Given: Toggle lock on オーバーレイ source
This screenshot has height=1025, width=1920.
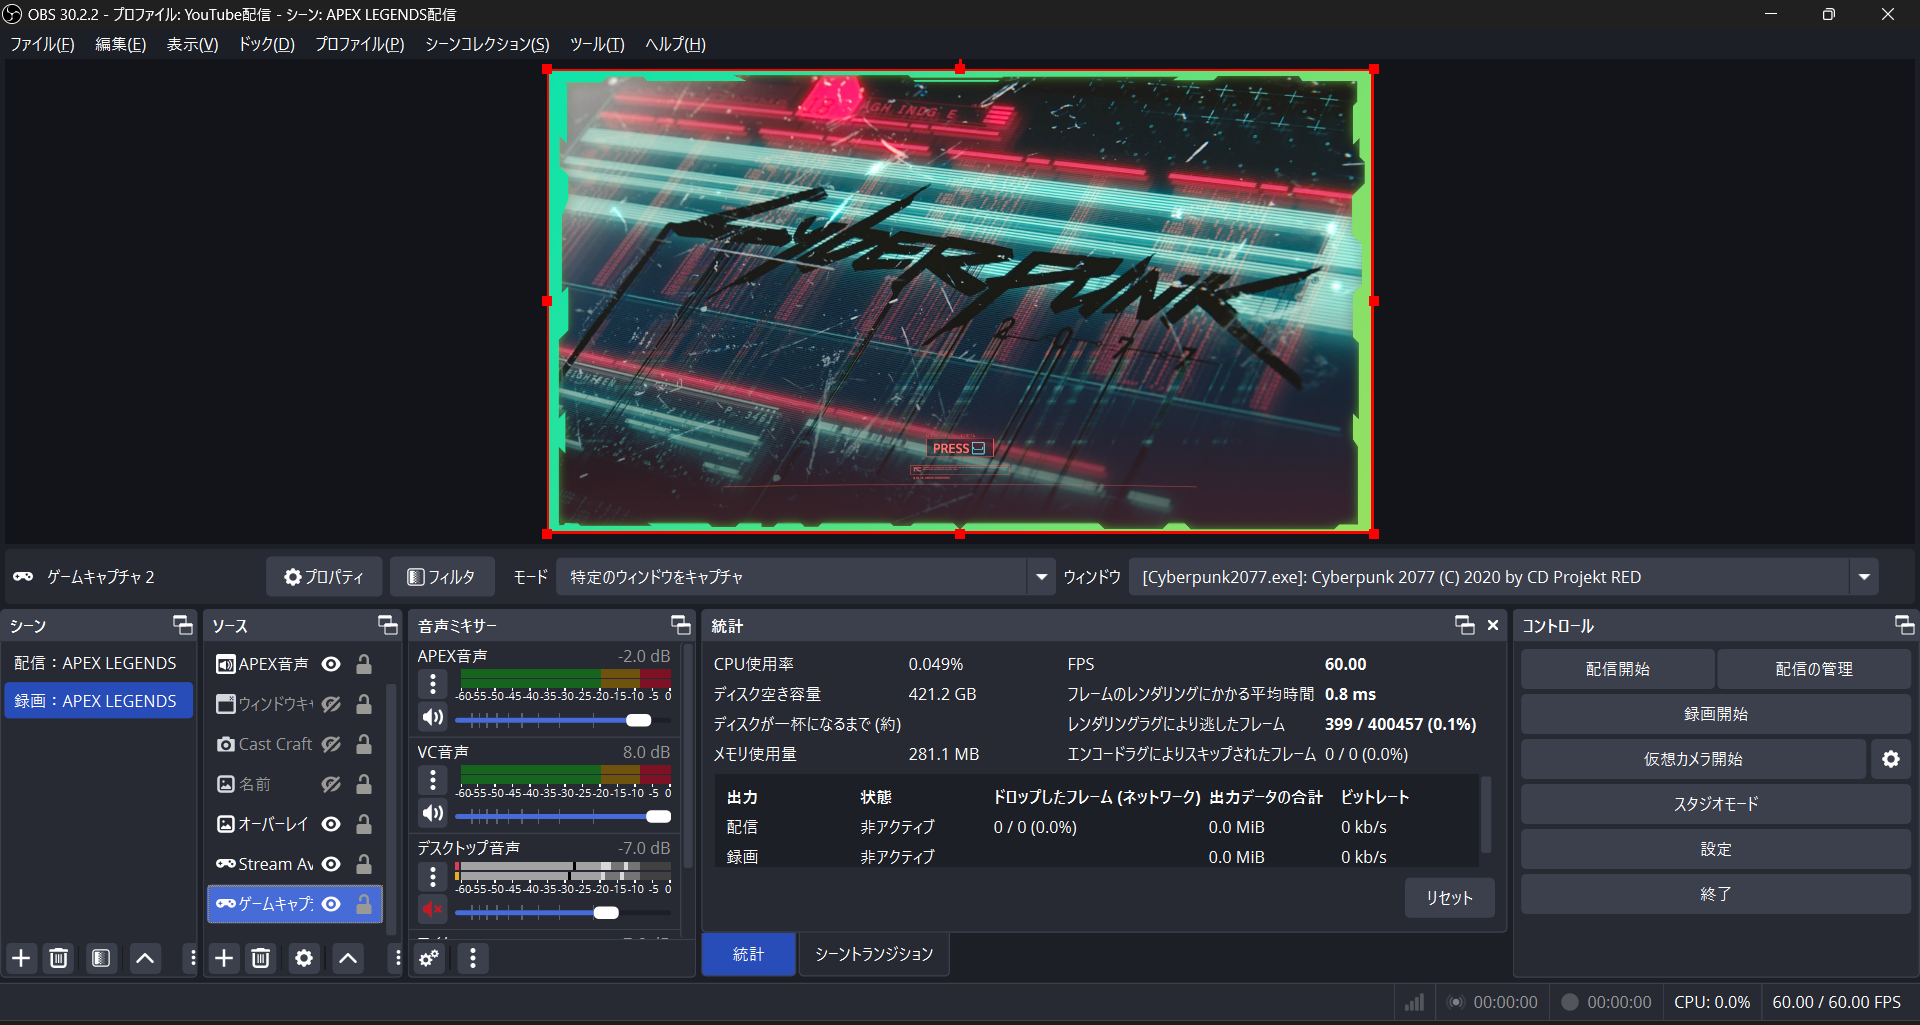Looking at the screenshot, I should (364, 824).
